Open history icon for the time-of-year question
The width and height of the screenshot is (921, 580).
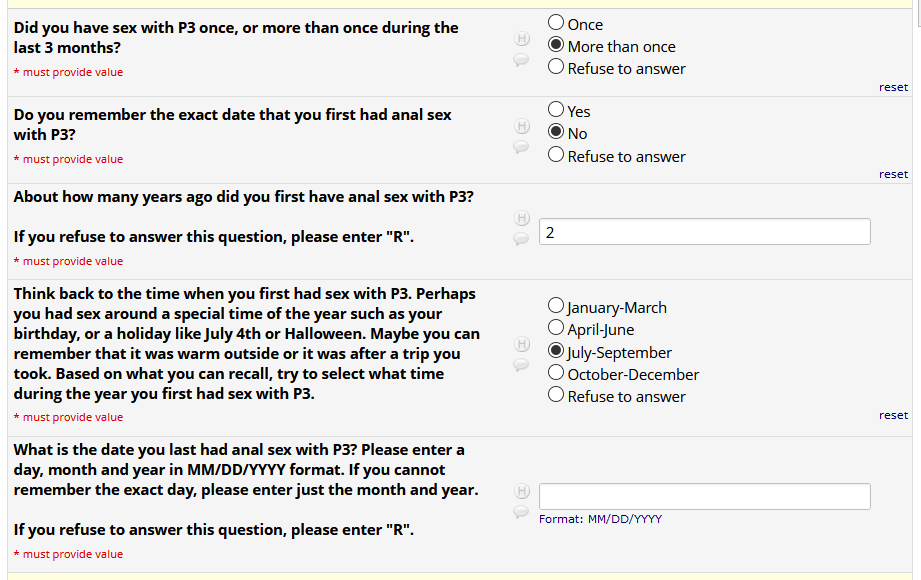point(521,344)
